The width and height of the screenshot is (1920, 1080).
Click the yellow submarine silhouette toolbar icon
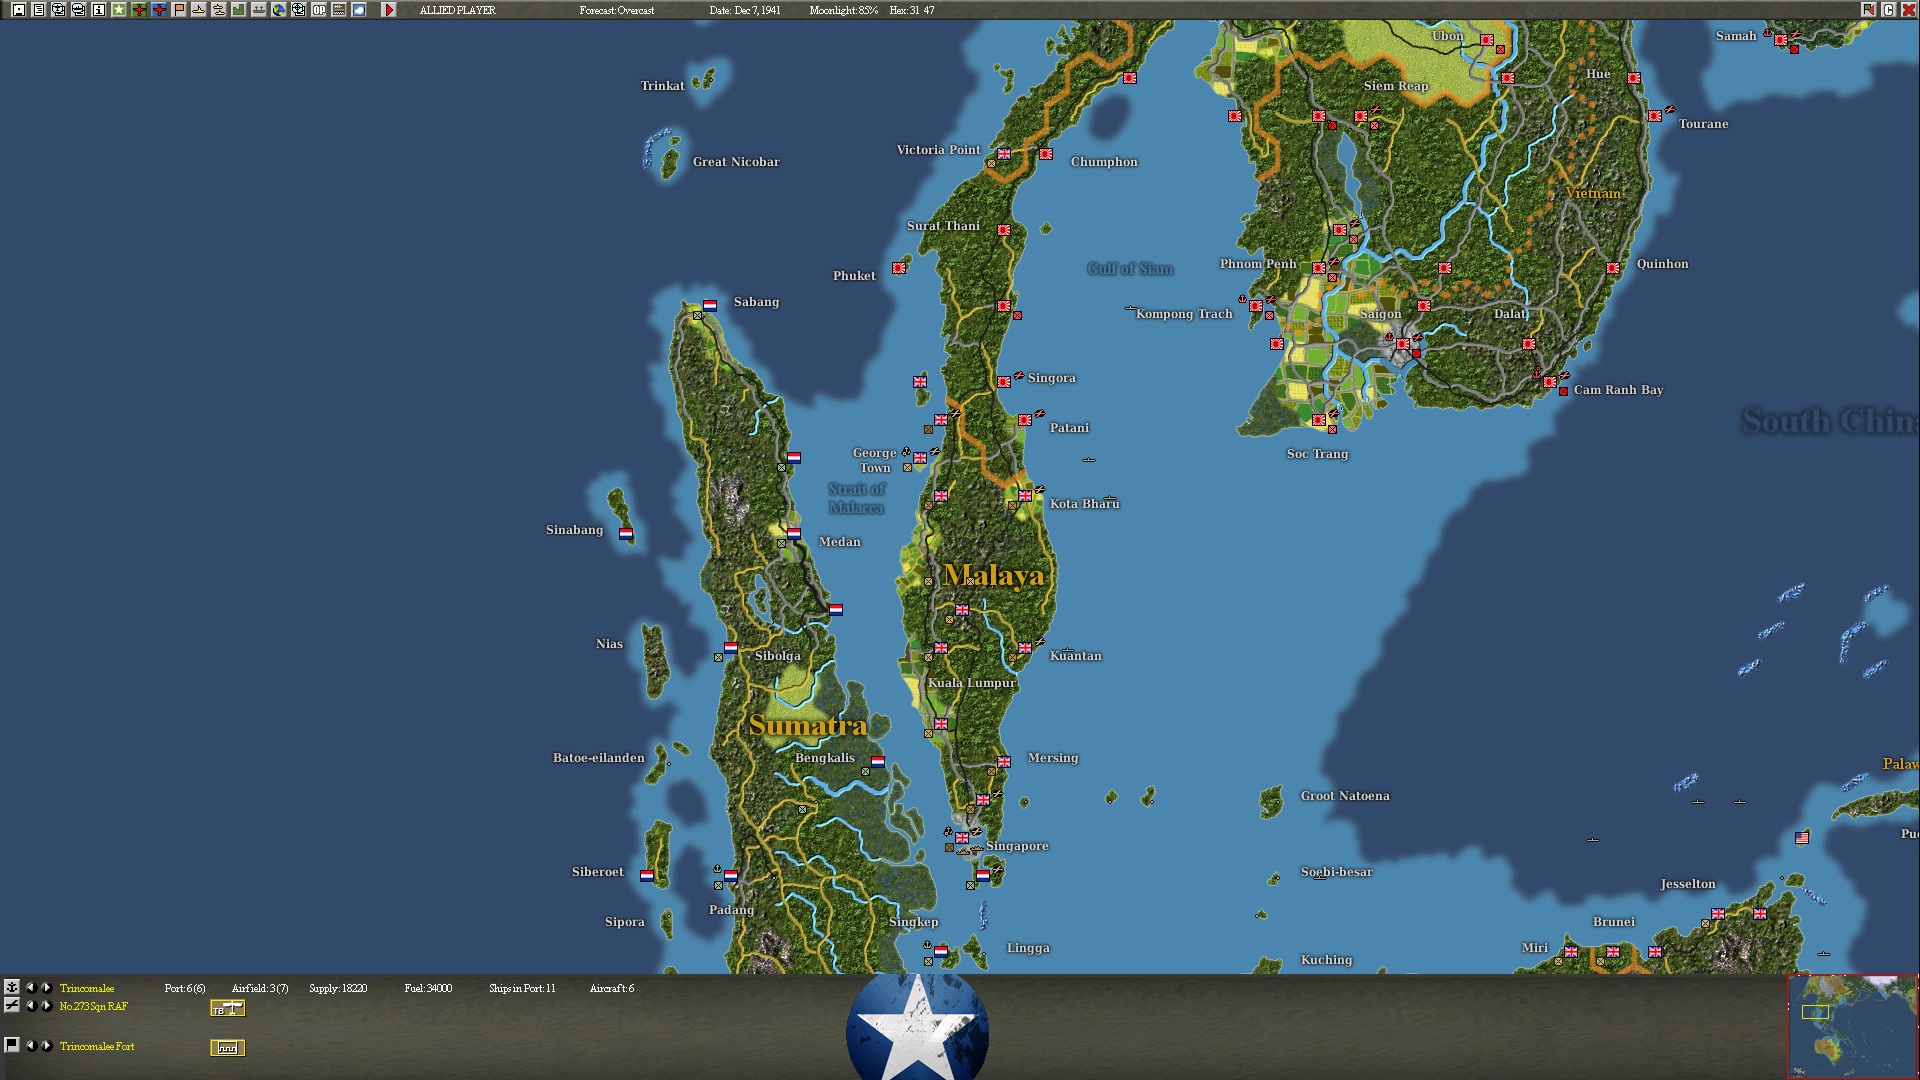(x=199, y=10)
